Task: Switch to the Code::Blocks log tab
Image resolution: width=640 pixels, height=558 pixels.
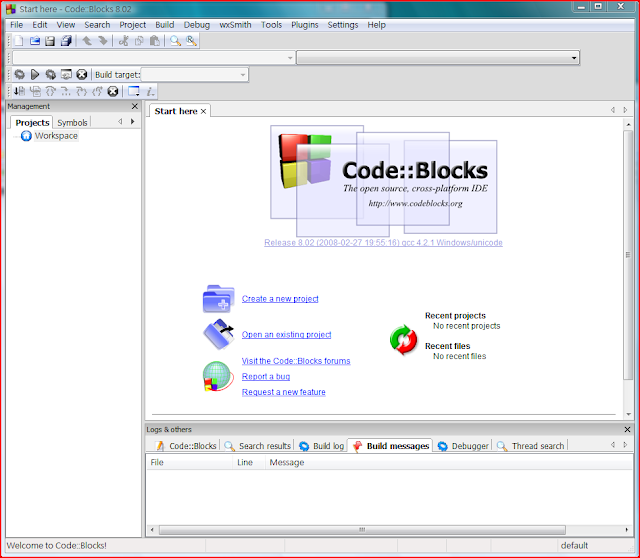Action: [x=186, y=446]
